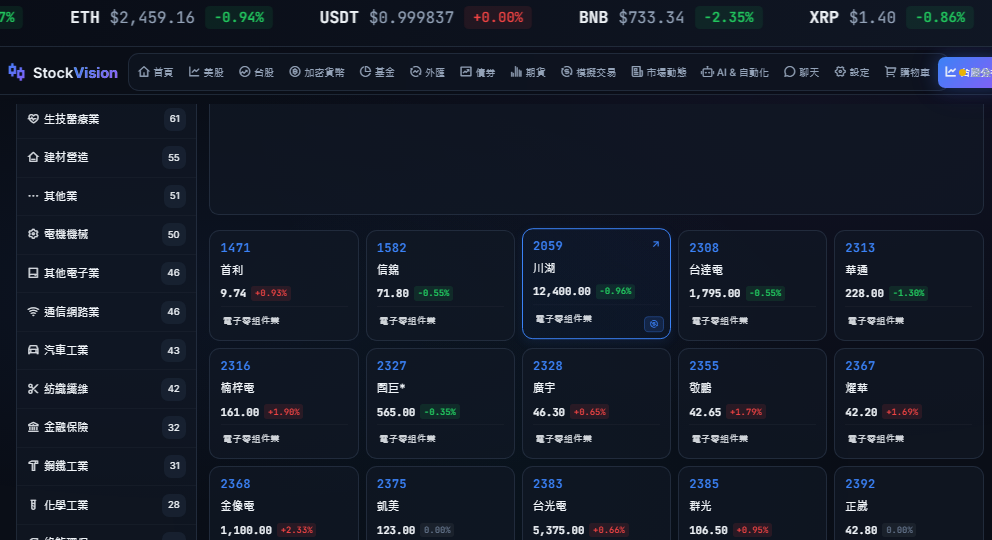Open stock code 2375 凱美

tap(392, 484)
